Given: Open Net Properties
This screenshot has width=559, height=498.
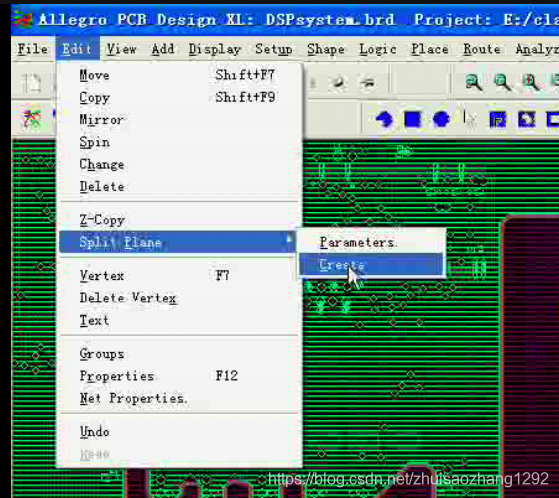Looking at the screenshot, I should click(x=179, y=398).
